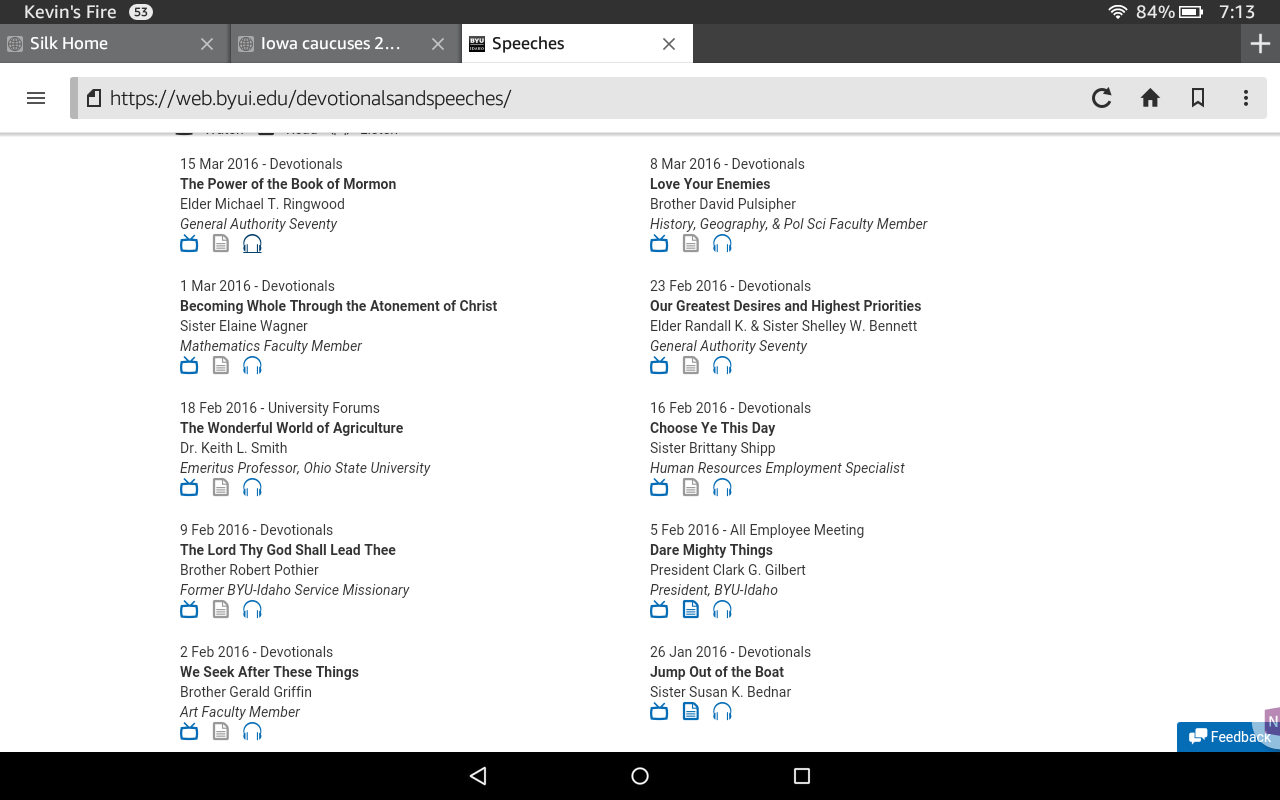Tap the Android home circle button

[640, 776]
